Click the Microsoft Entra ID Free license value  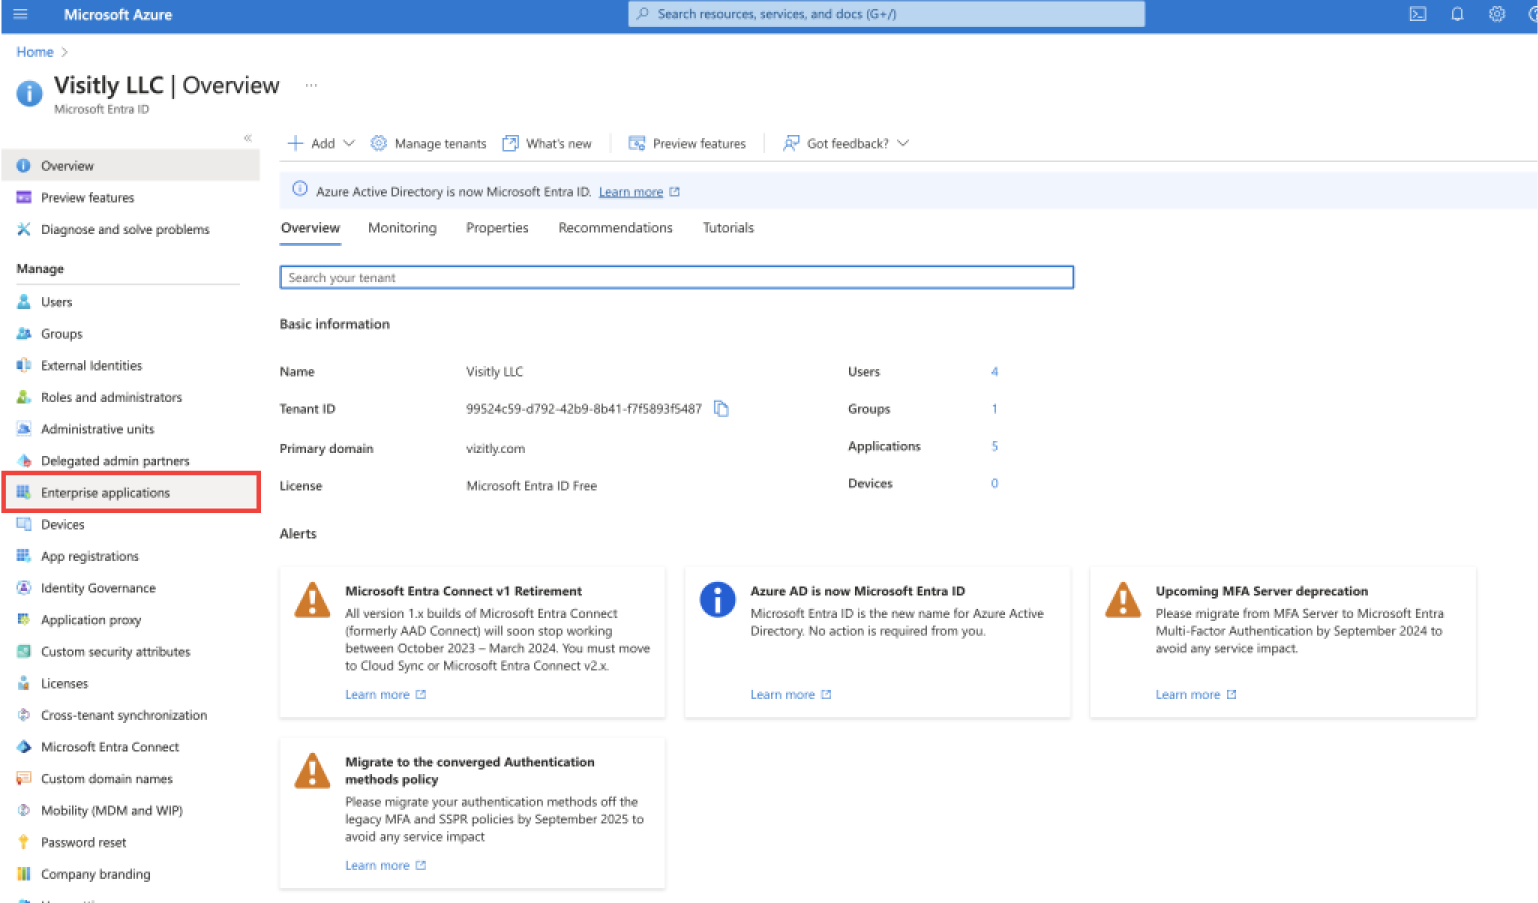click(x=531, y=486)
